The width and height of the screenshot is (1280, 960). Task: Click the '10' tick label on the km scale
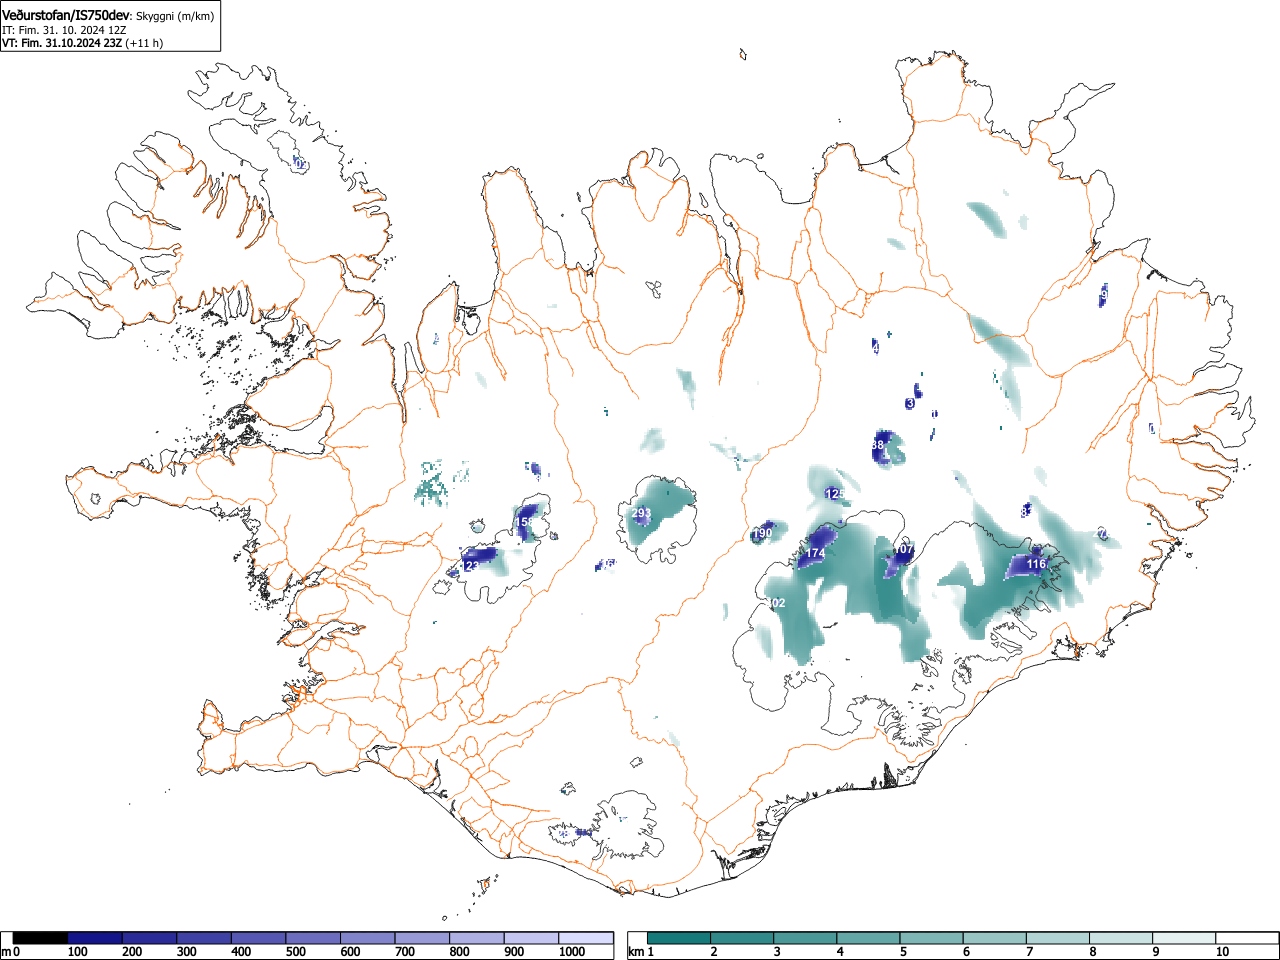pos(1222,952)
